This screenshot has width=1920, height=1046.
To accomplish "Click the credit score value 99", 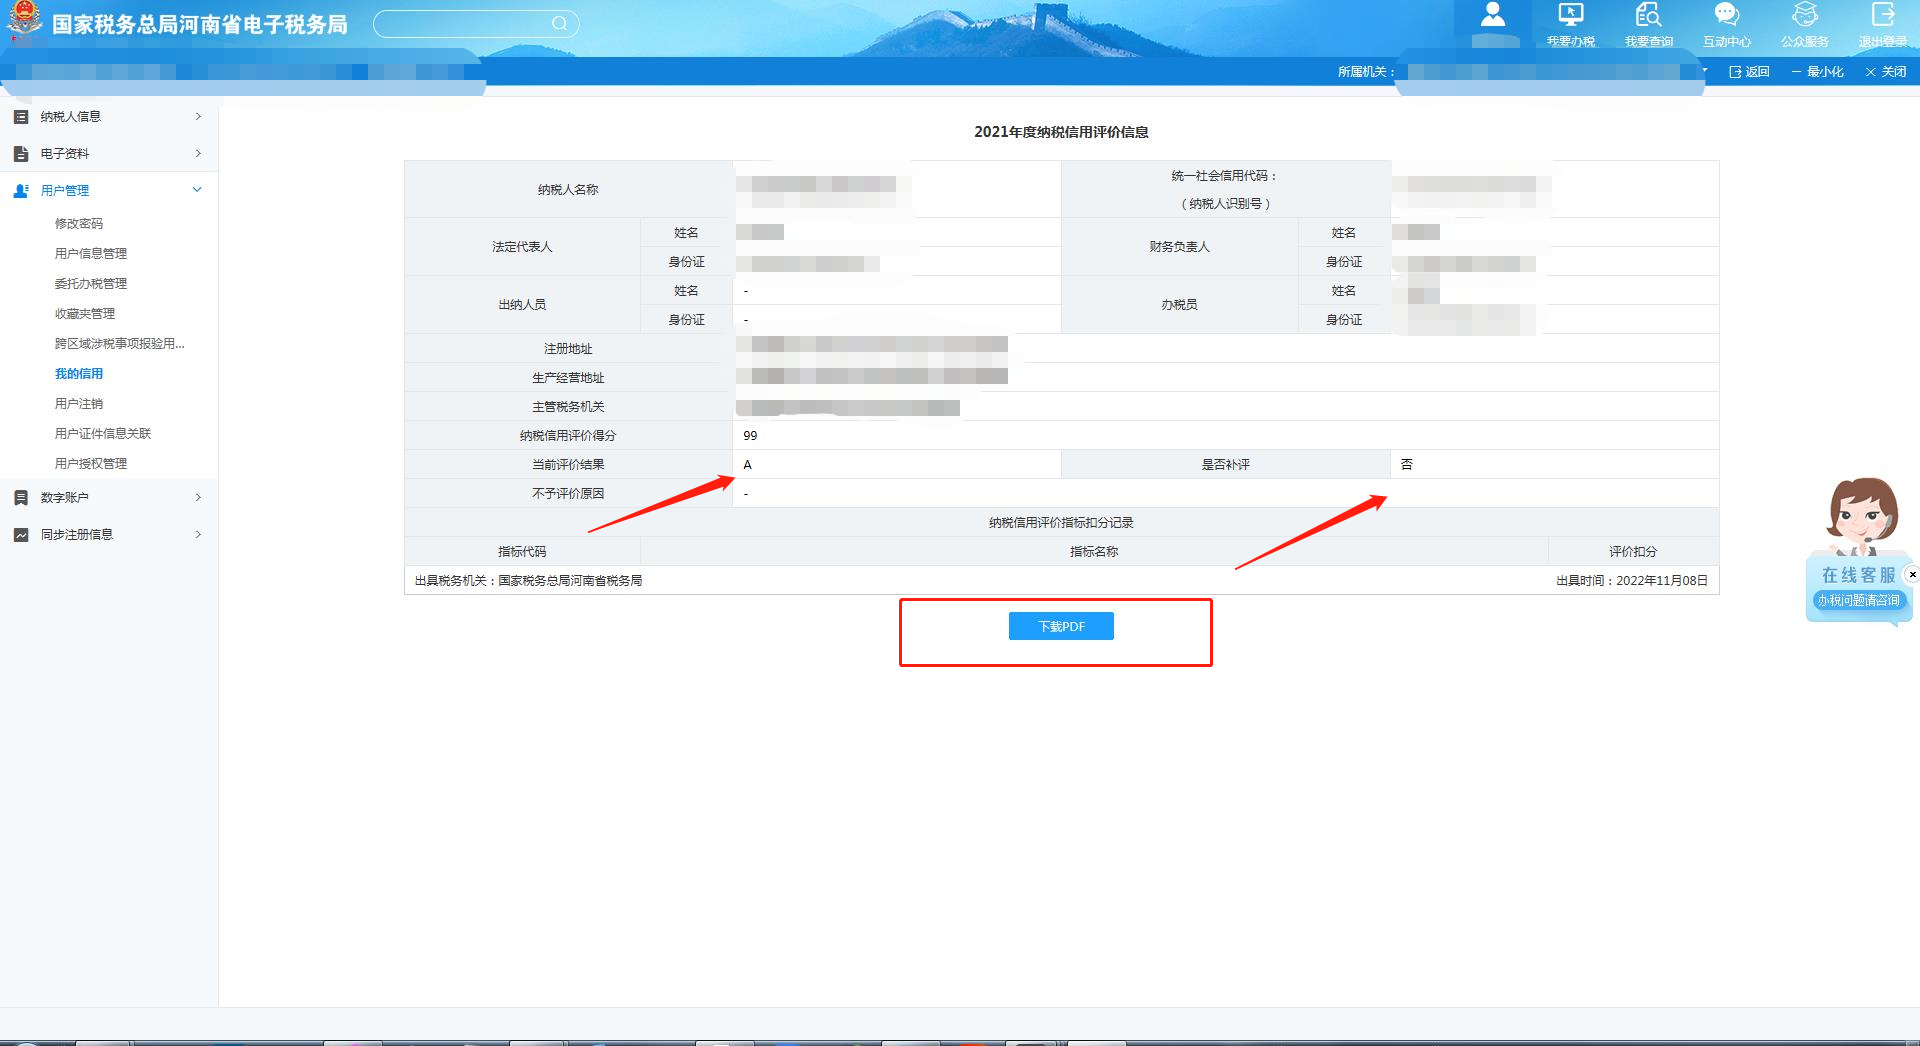I will 750,436.
